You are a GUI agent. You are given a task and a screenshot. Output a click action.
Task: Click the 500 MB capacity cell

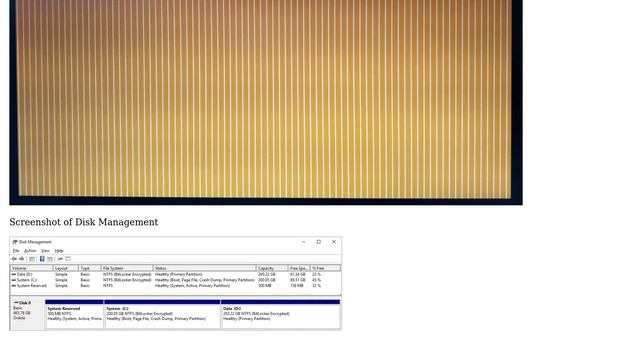click(x=265, y=286)
